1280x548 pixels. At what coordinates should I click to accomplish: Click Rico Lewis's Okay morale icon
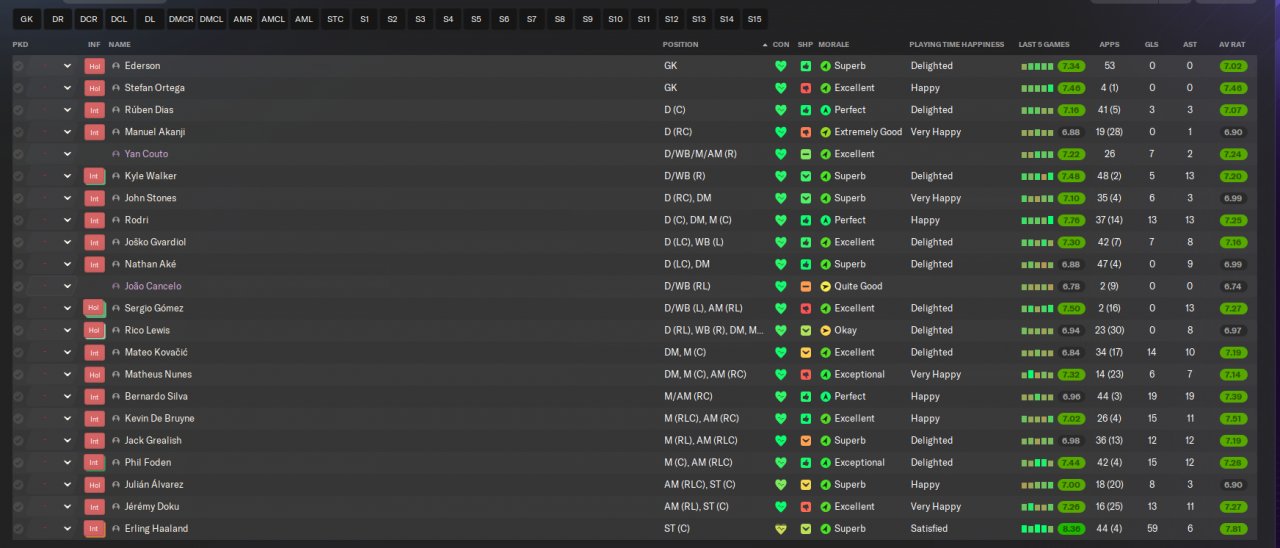click(826, 330)
